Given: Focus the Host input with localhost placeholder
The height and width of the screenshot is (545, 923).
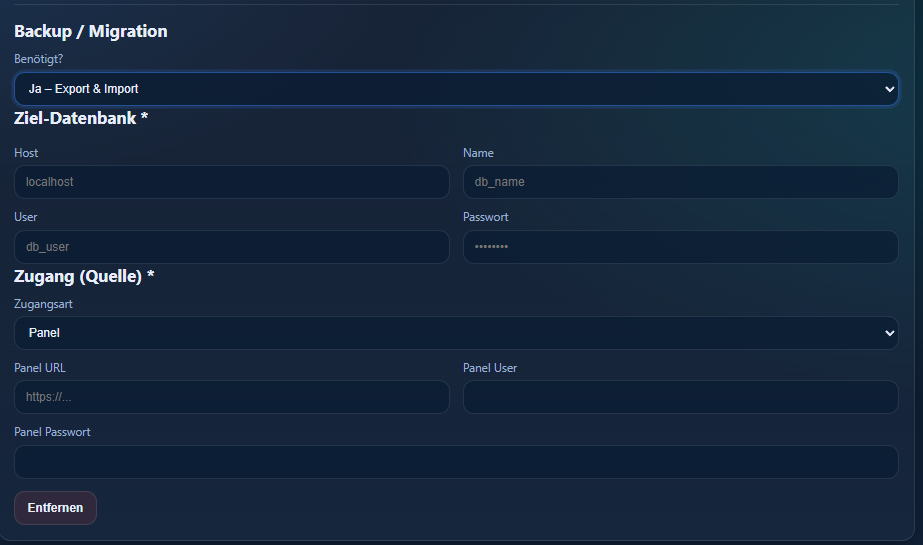Looking at the screenshot, I should click(231, 182).
